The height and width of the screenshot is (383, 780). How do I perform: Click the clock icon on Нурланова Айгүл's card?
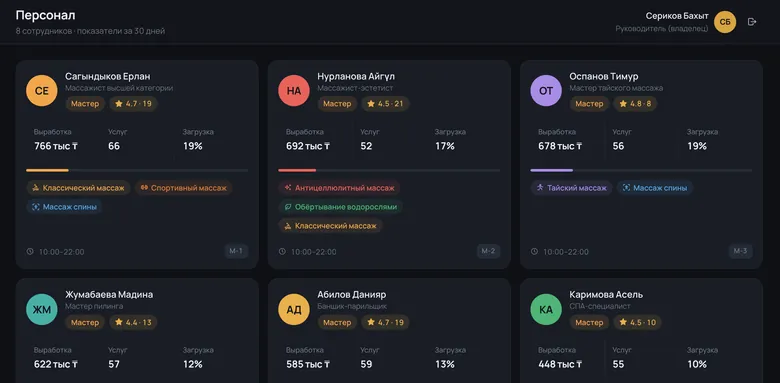point(282,252)
